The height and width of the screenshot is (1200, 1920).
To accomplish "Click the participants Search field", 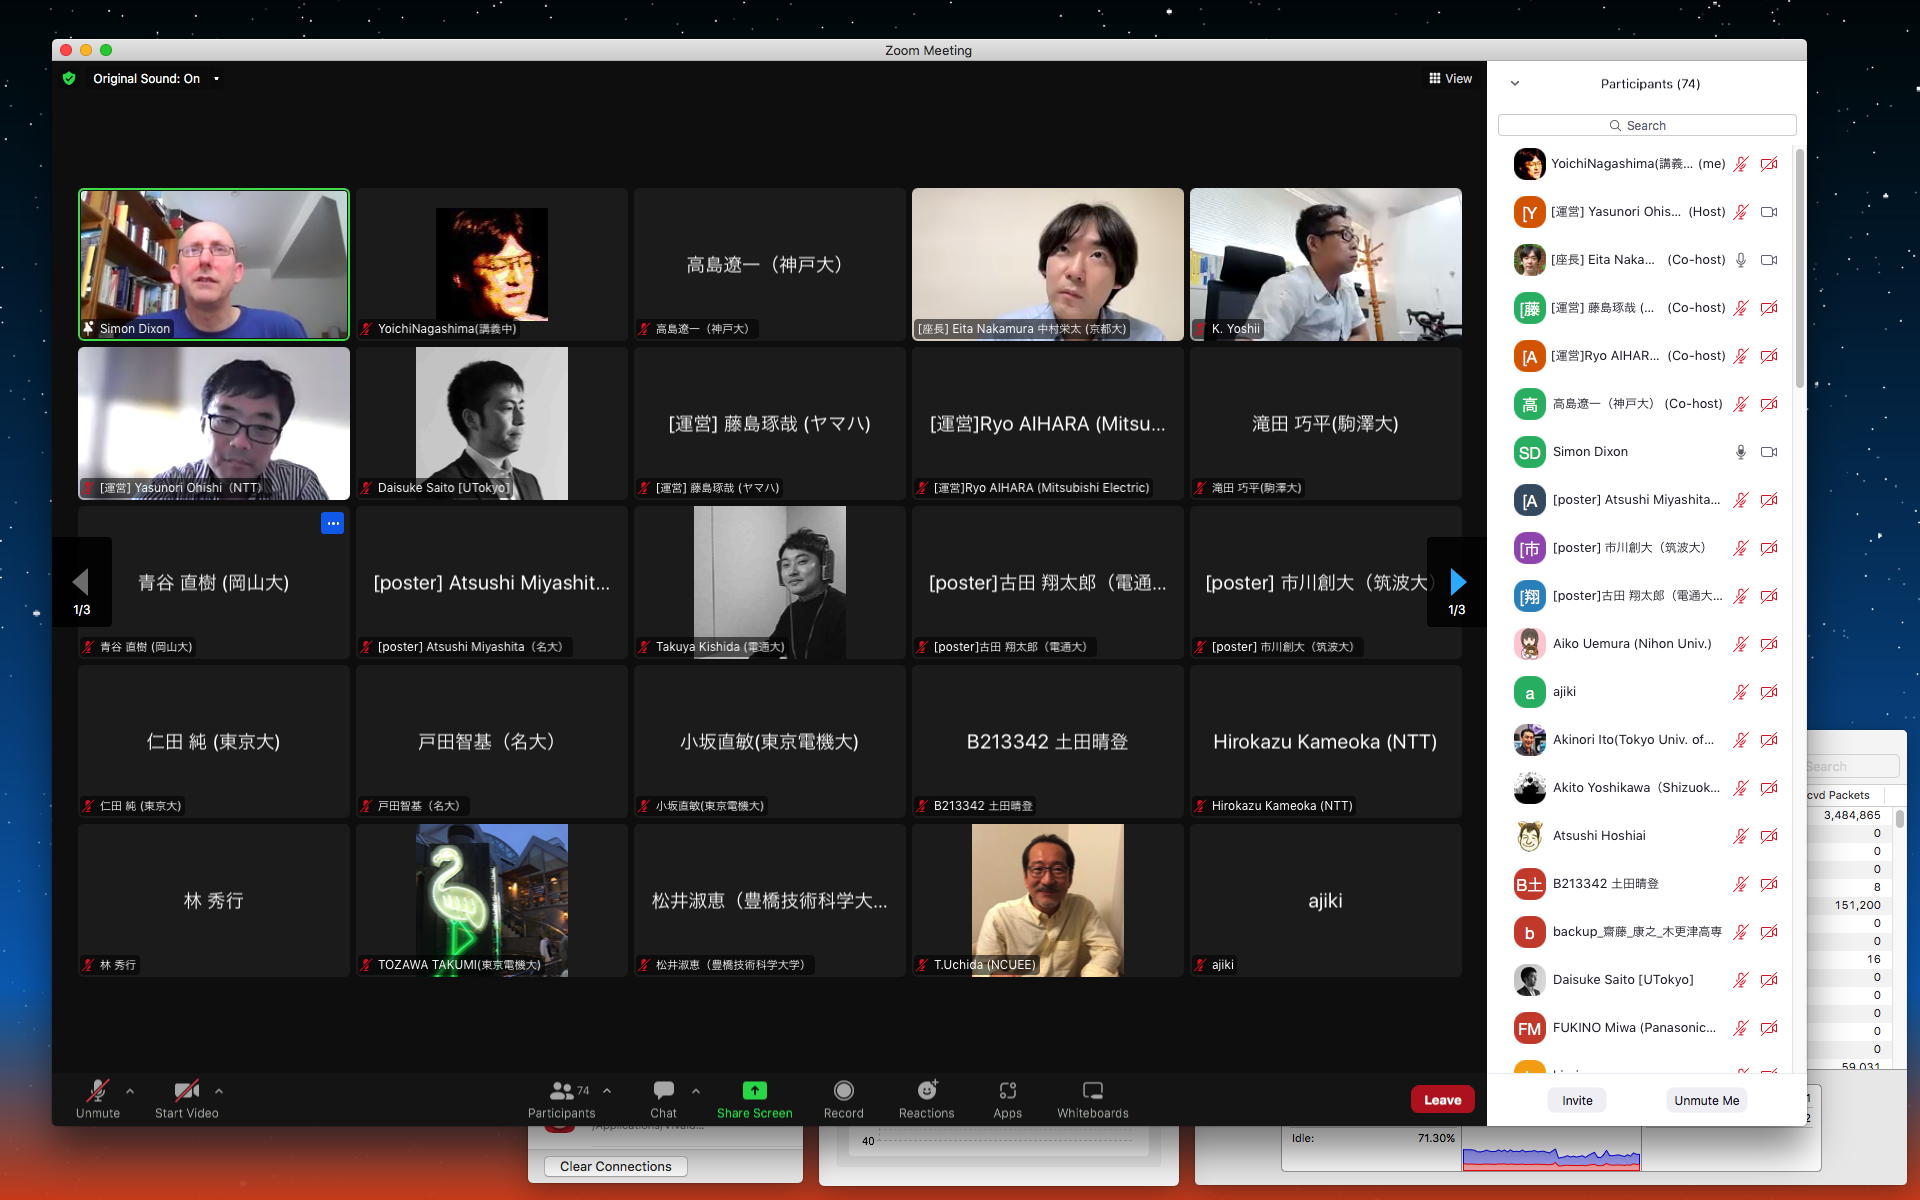I will coord(1646,125).
